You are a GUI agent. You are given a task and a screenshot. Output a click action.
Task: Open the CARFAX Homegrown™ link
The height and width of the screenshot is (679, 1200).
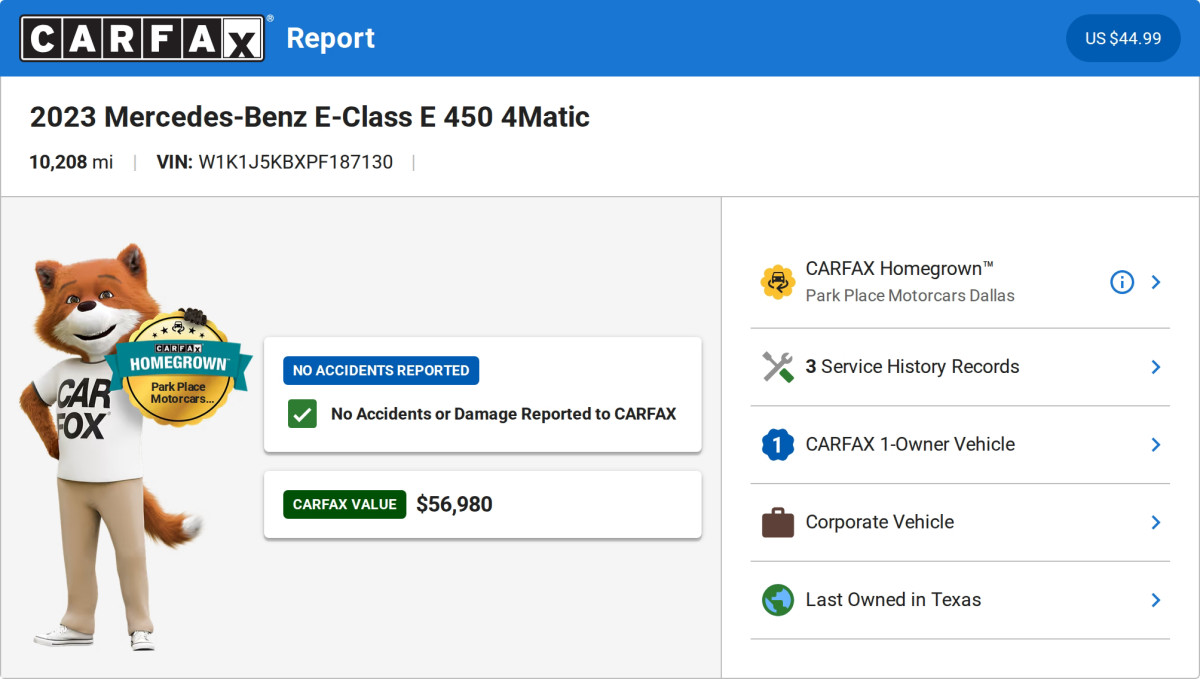(900, 268)
